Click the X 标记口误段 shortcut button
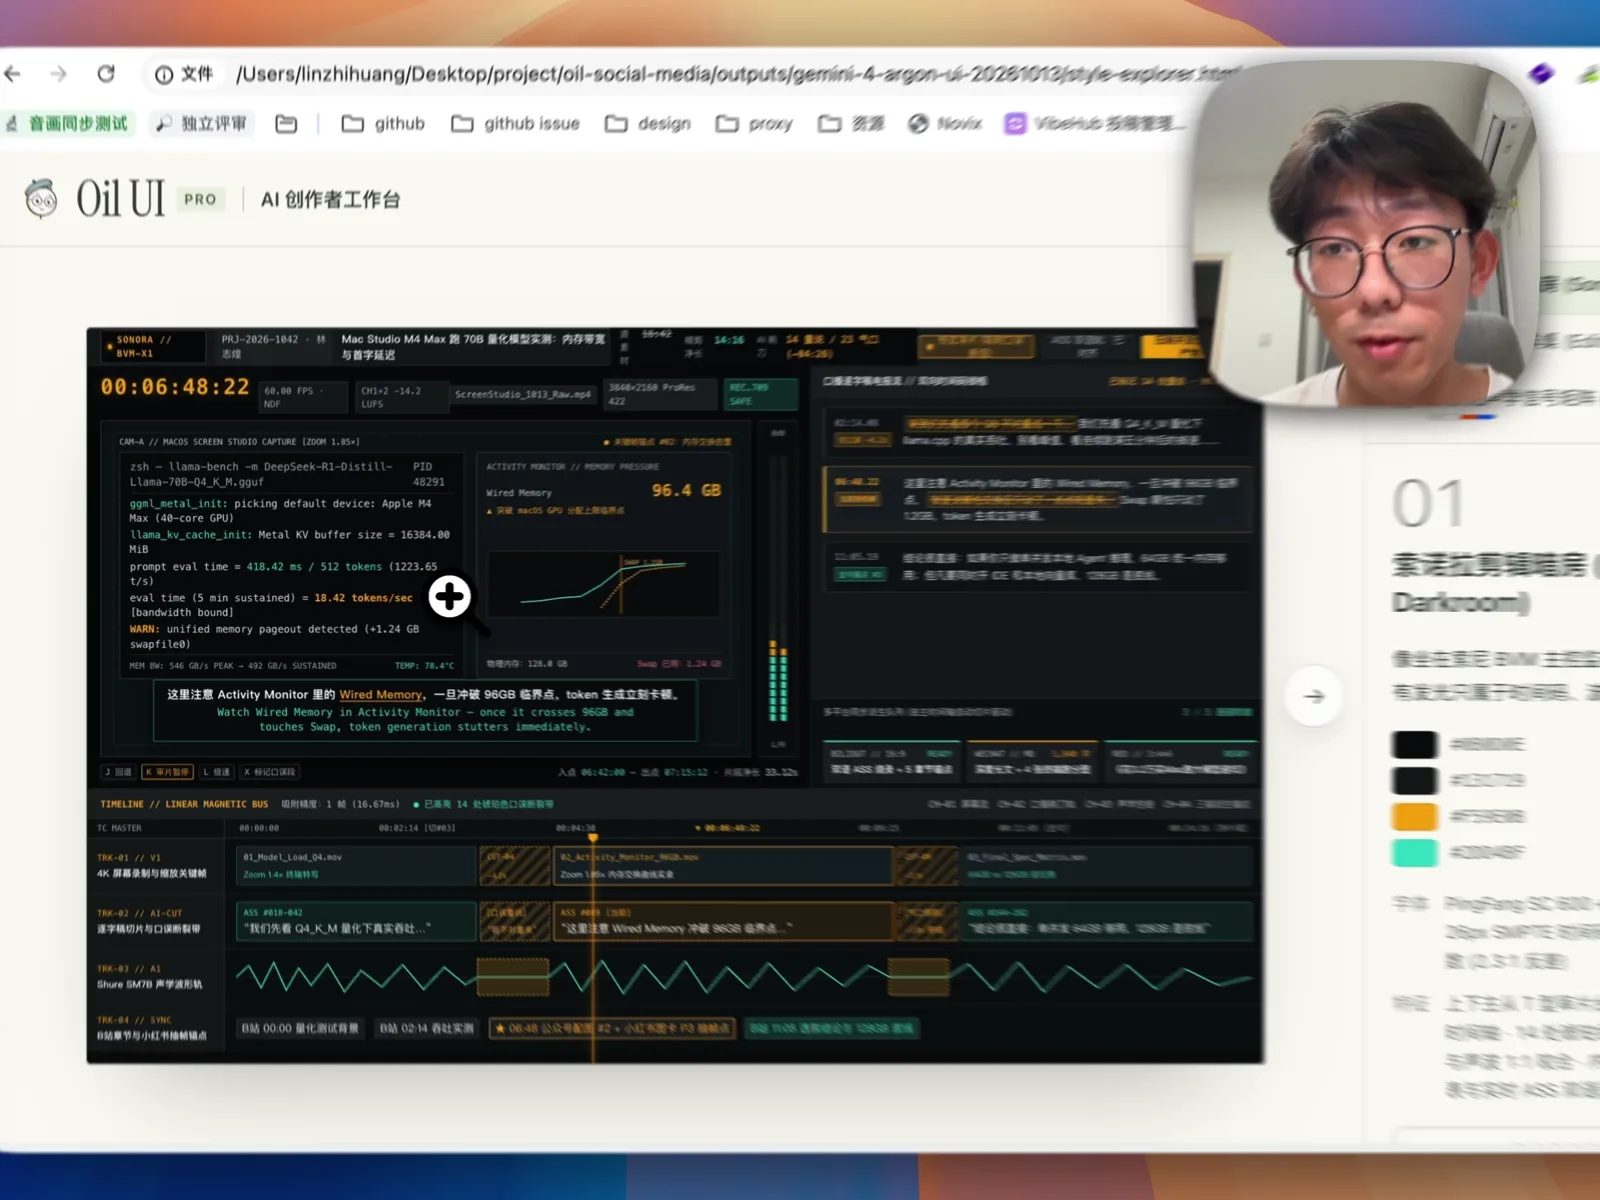 click(x=269, y=772)
